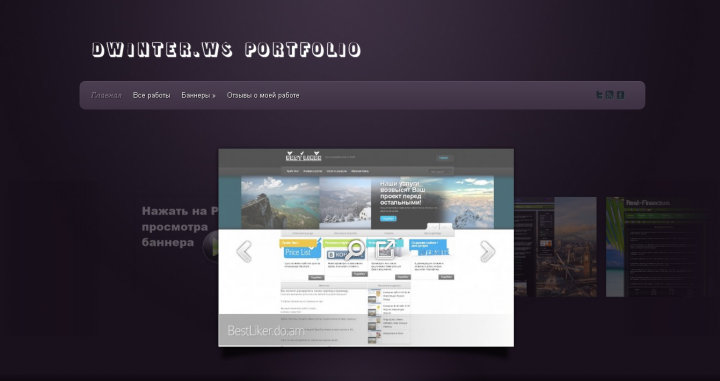Go to next slide with right arrow
Screen dimensions: 720x381
(487, 252)
